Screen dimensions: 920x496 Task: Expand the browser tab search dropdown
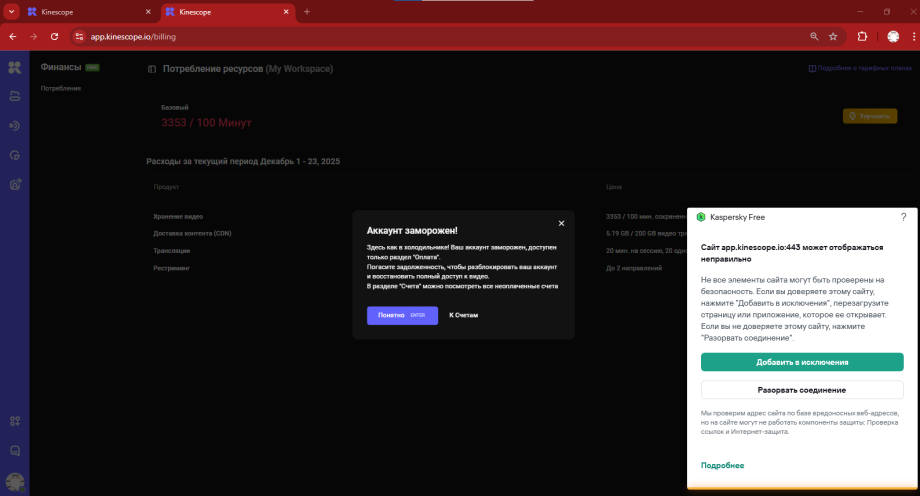11,11
